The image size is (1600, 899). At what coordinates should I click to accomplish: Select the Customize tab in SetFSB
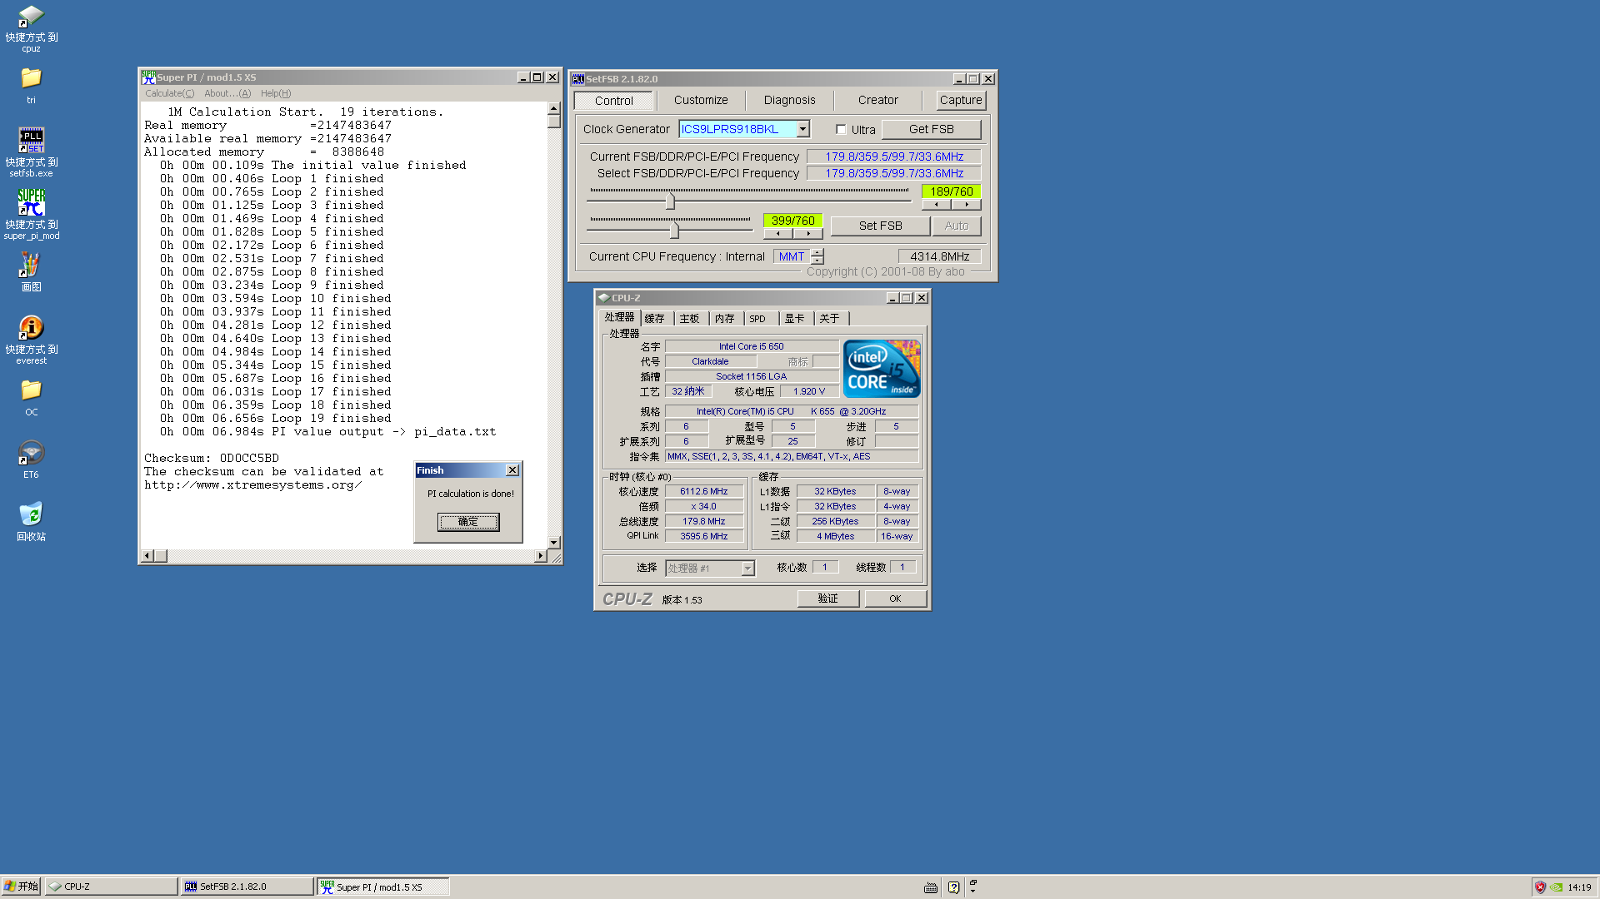[x=701, y=100]
